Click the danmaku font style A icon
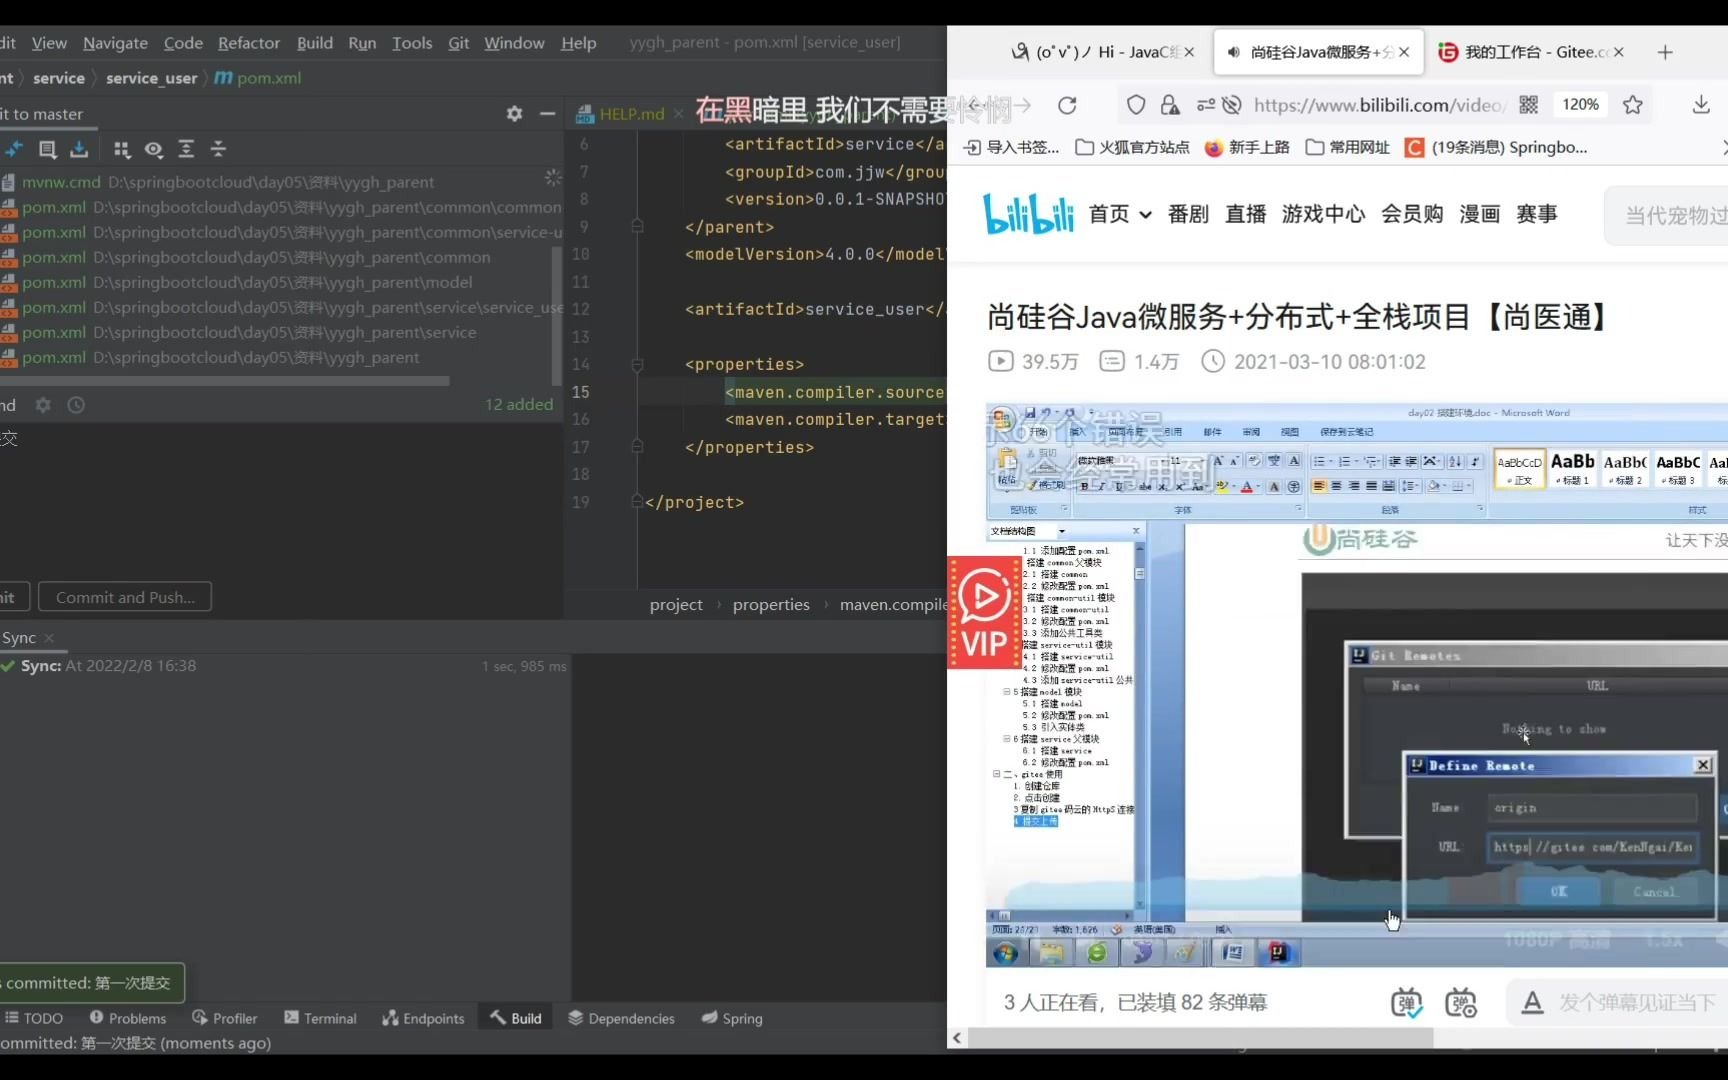 click(1532, 1002)
